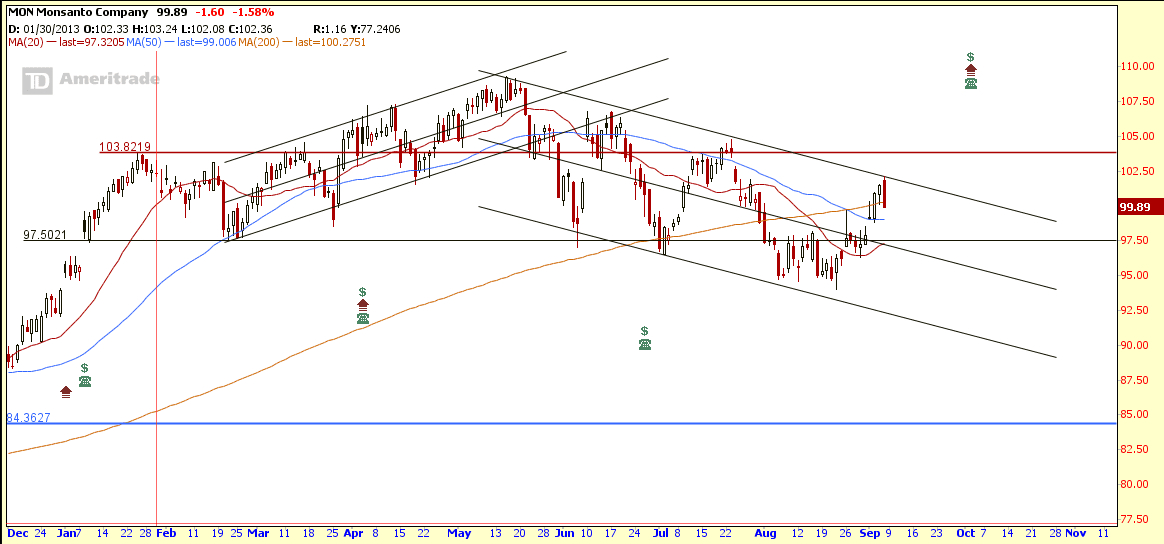Image resolution: width=1164 pixels, height=544 pixels.
Task: Click the 103.8219 resistance line label
Action: click(x=125, y=147)
